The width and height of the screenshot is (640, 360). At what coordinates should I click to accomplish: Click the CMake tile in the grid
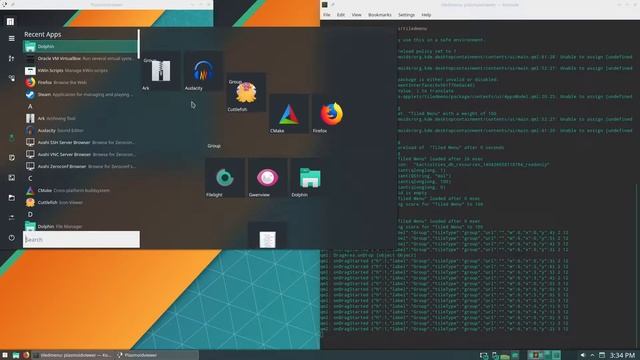click(289, 114)
